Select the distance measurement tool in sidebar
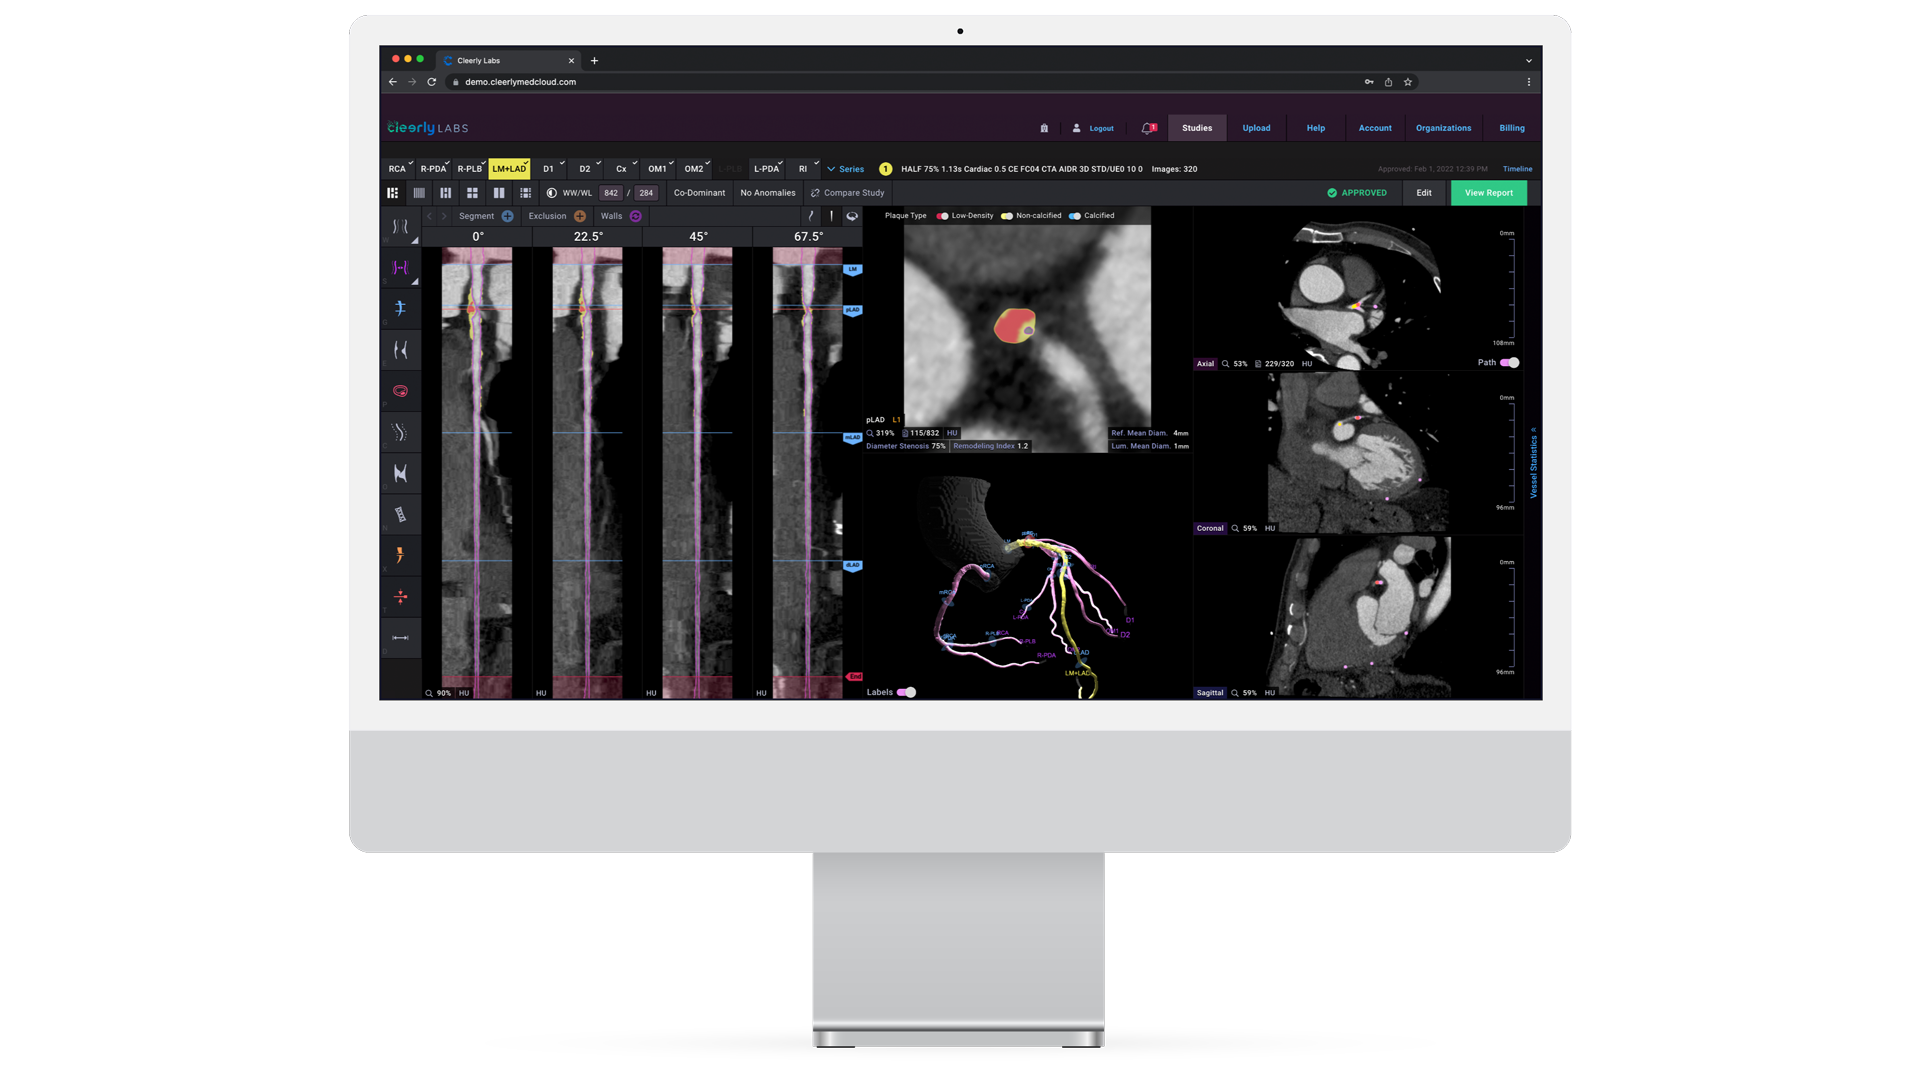Viewport: 1920px width, 1080px height. [400, 638]
